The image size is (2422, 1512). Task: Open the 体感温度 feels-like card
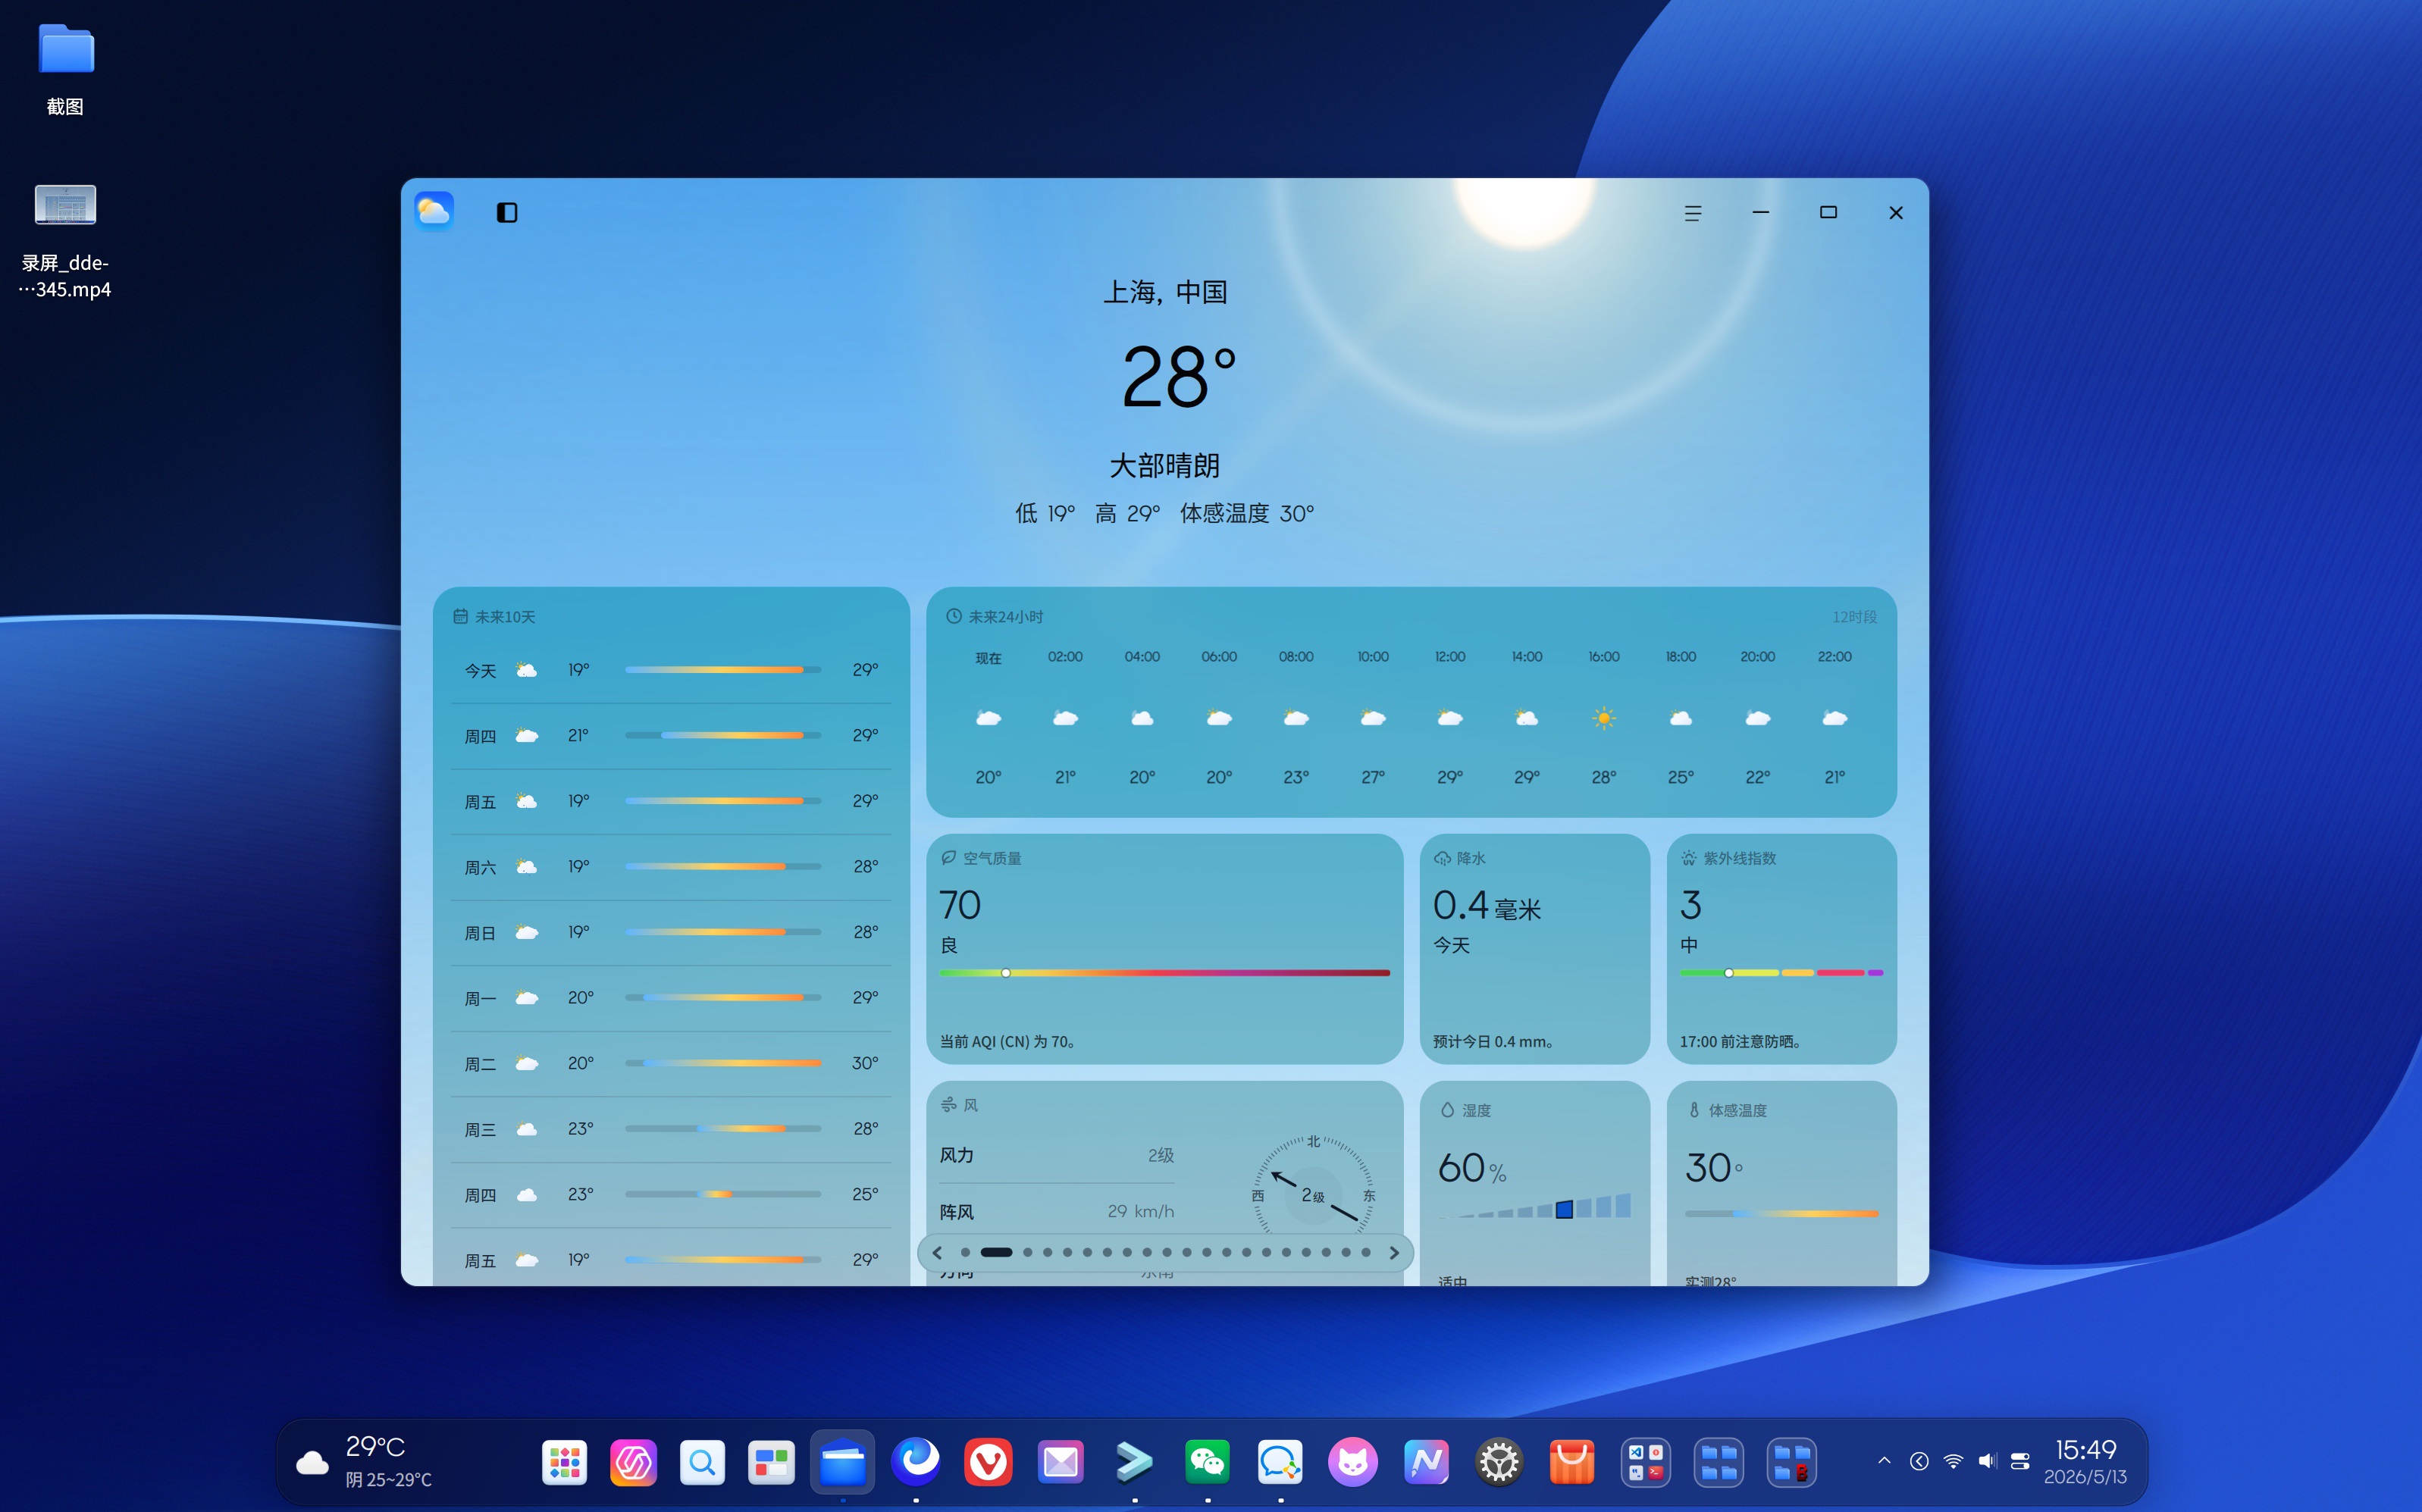pyautogui.click(x=1781, y=1183)
